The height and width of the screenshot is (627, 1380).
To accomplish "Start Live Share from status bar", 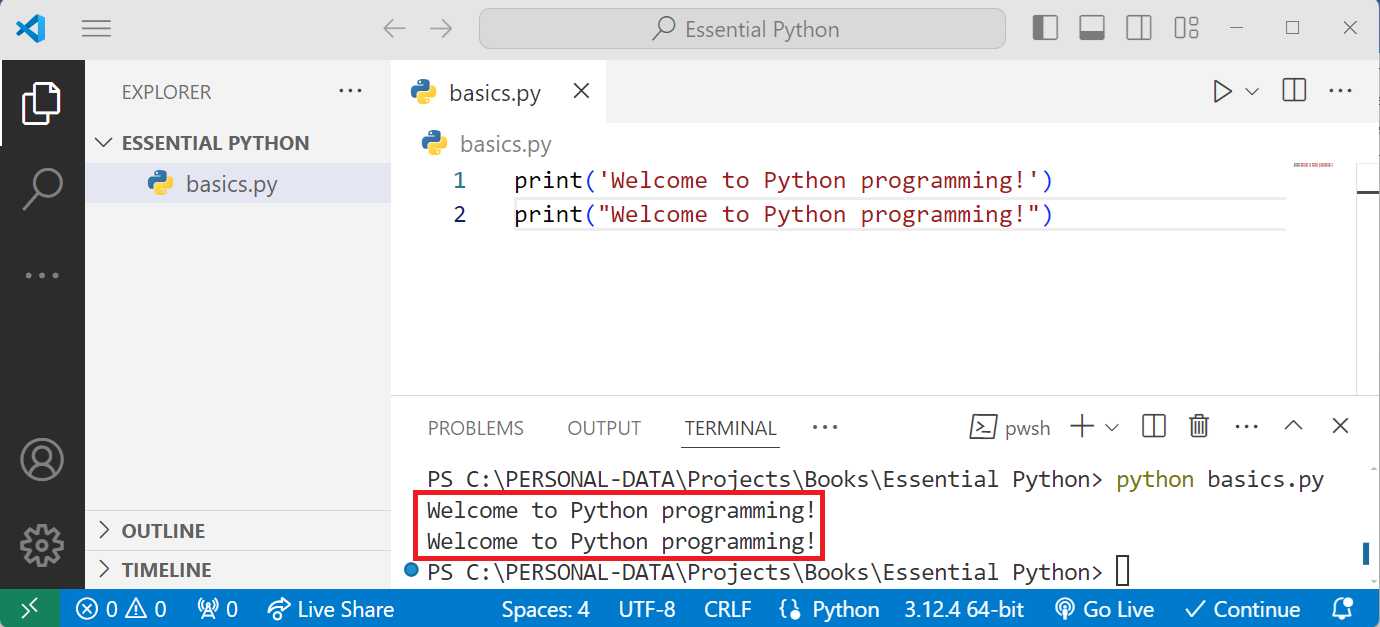I will pyautogui.click(x=330, y=609).
